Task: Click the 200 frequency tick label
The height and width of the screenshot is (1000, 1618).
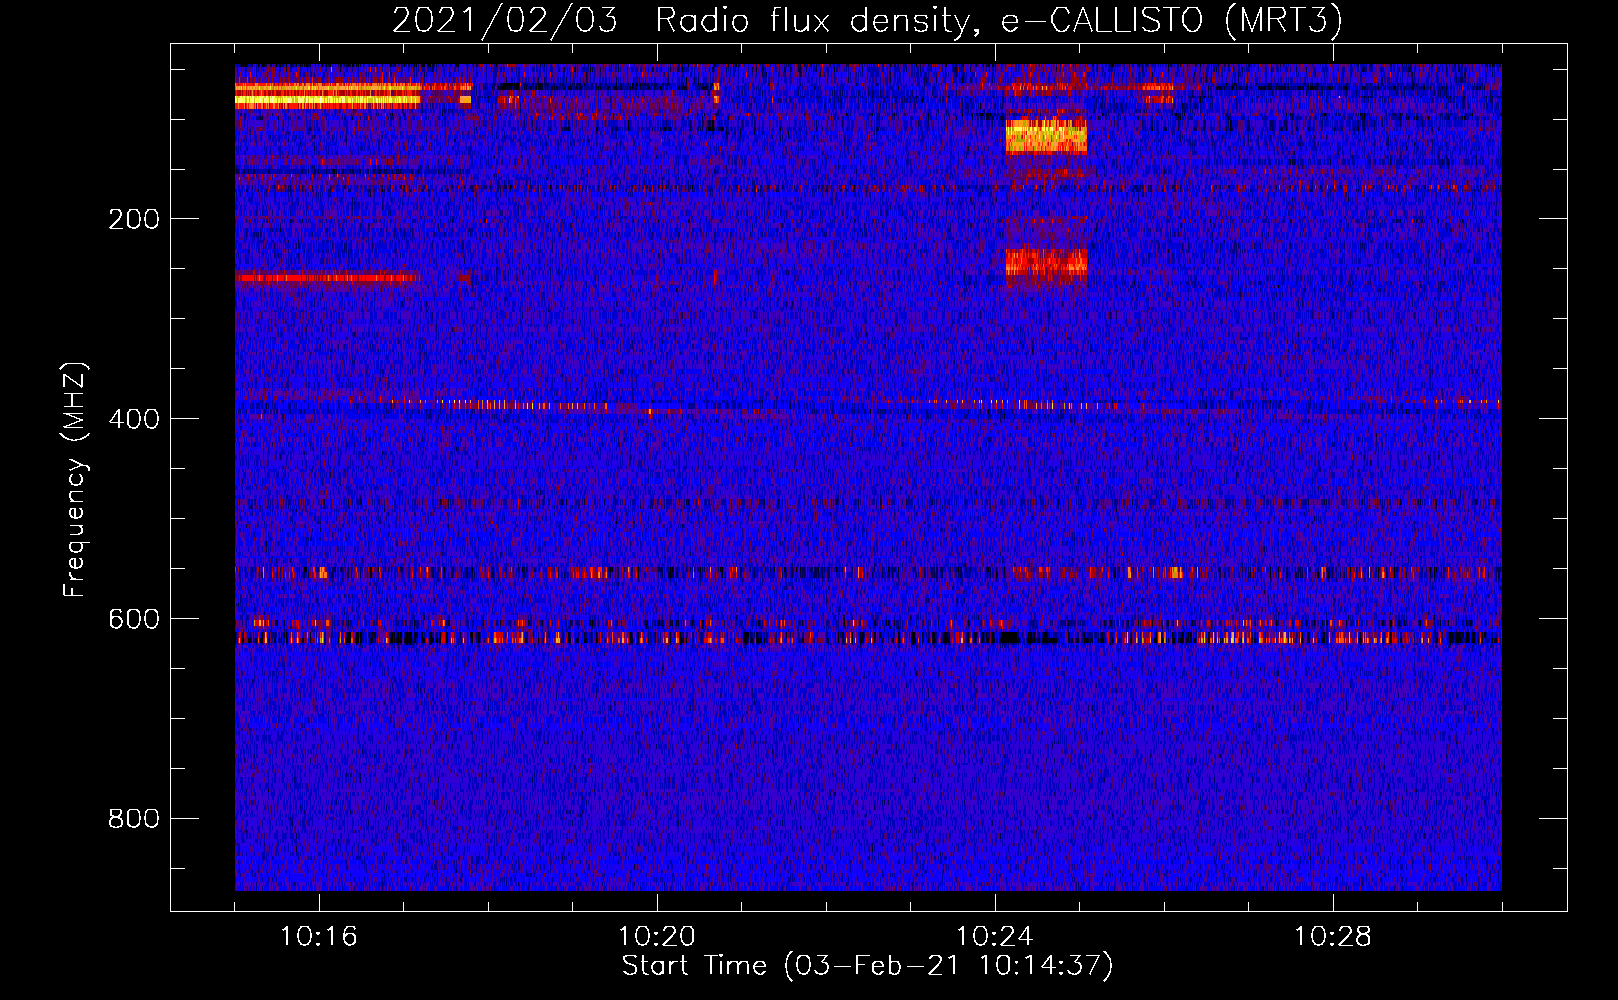Action: (x=134, y=219)
